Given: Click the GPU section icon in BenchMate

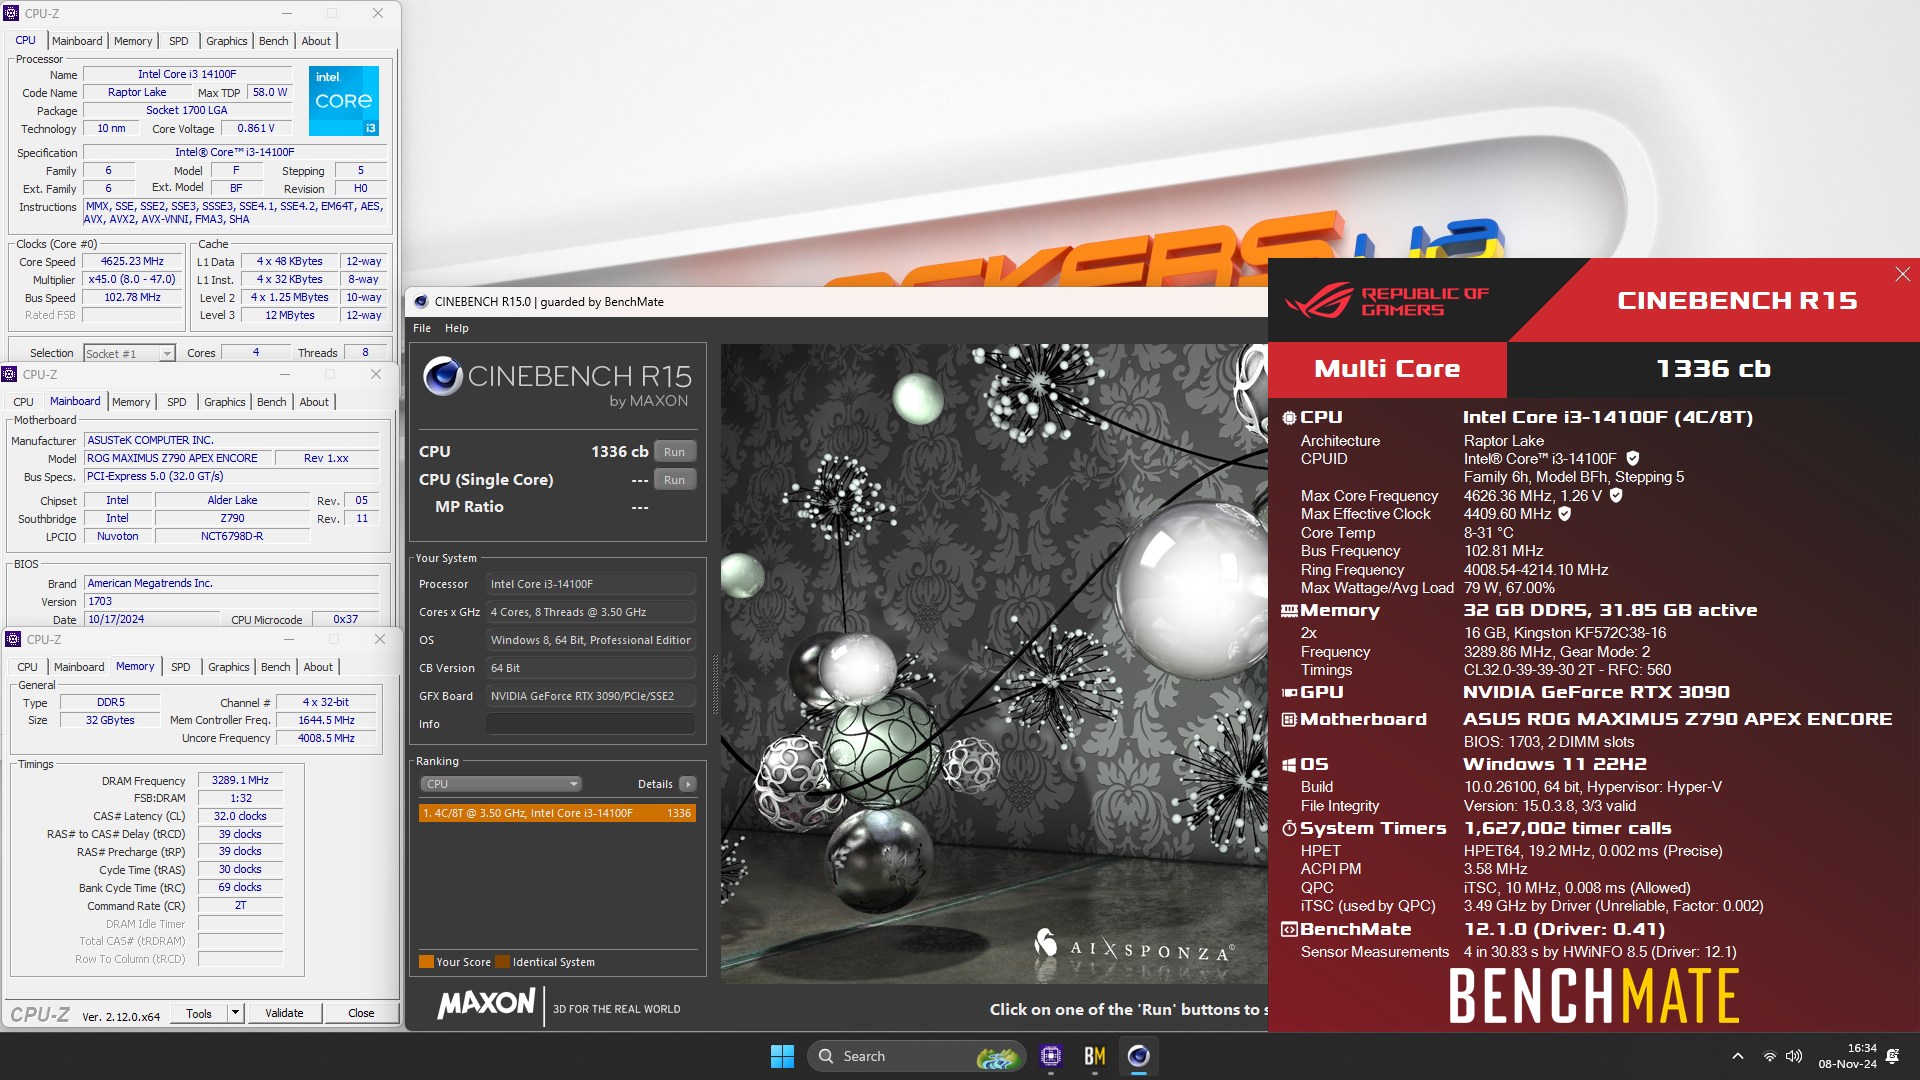Looking at the screenshot, I should tap(1289, 692).
